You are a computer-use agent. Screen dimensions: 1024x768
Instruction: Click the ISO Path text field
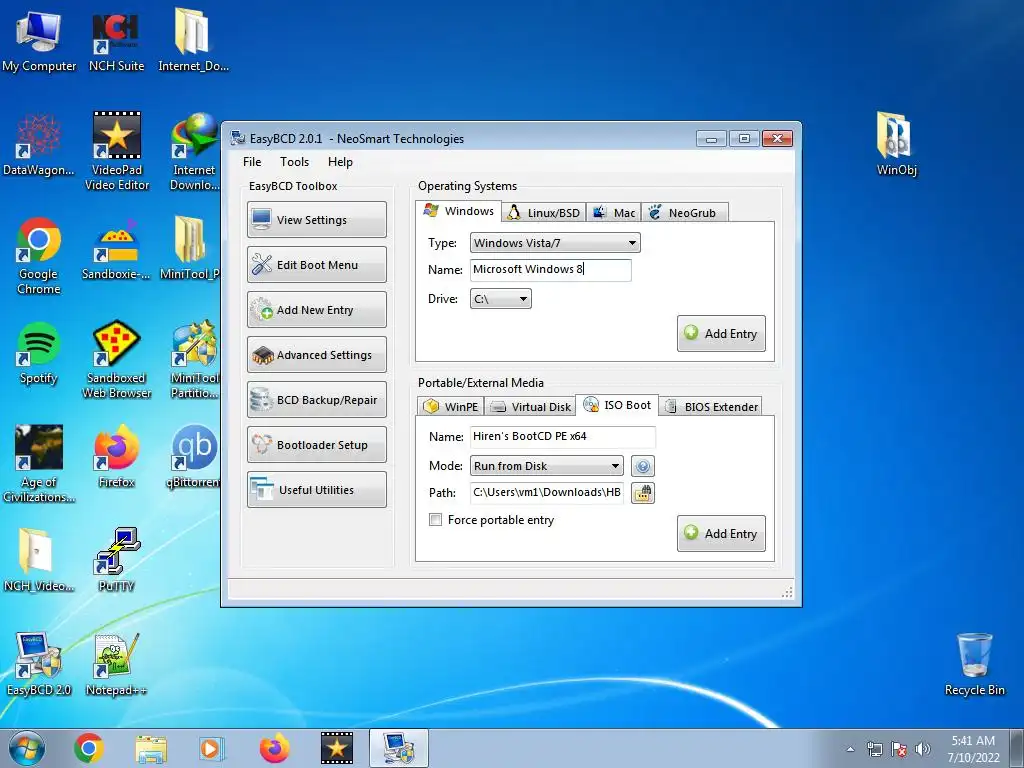point(547,492)
